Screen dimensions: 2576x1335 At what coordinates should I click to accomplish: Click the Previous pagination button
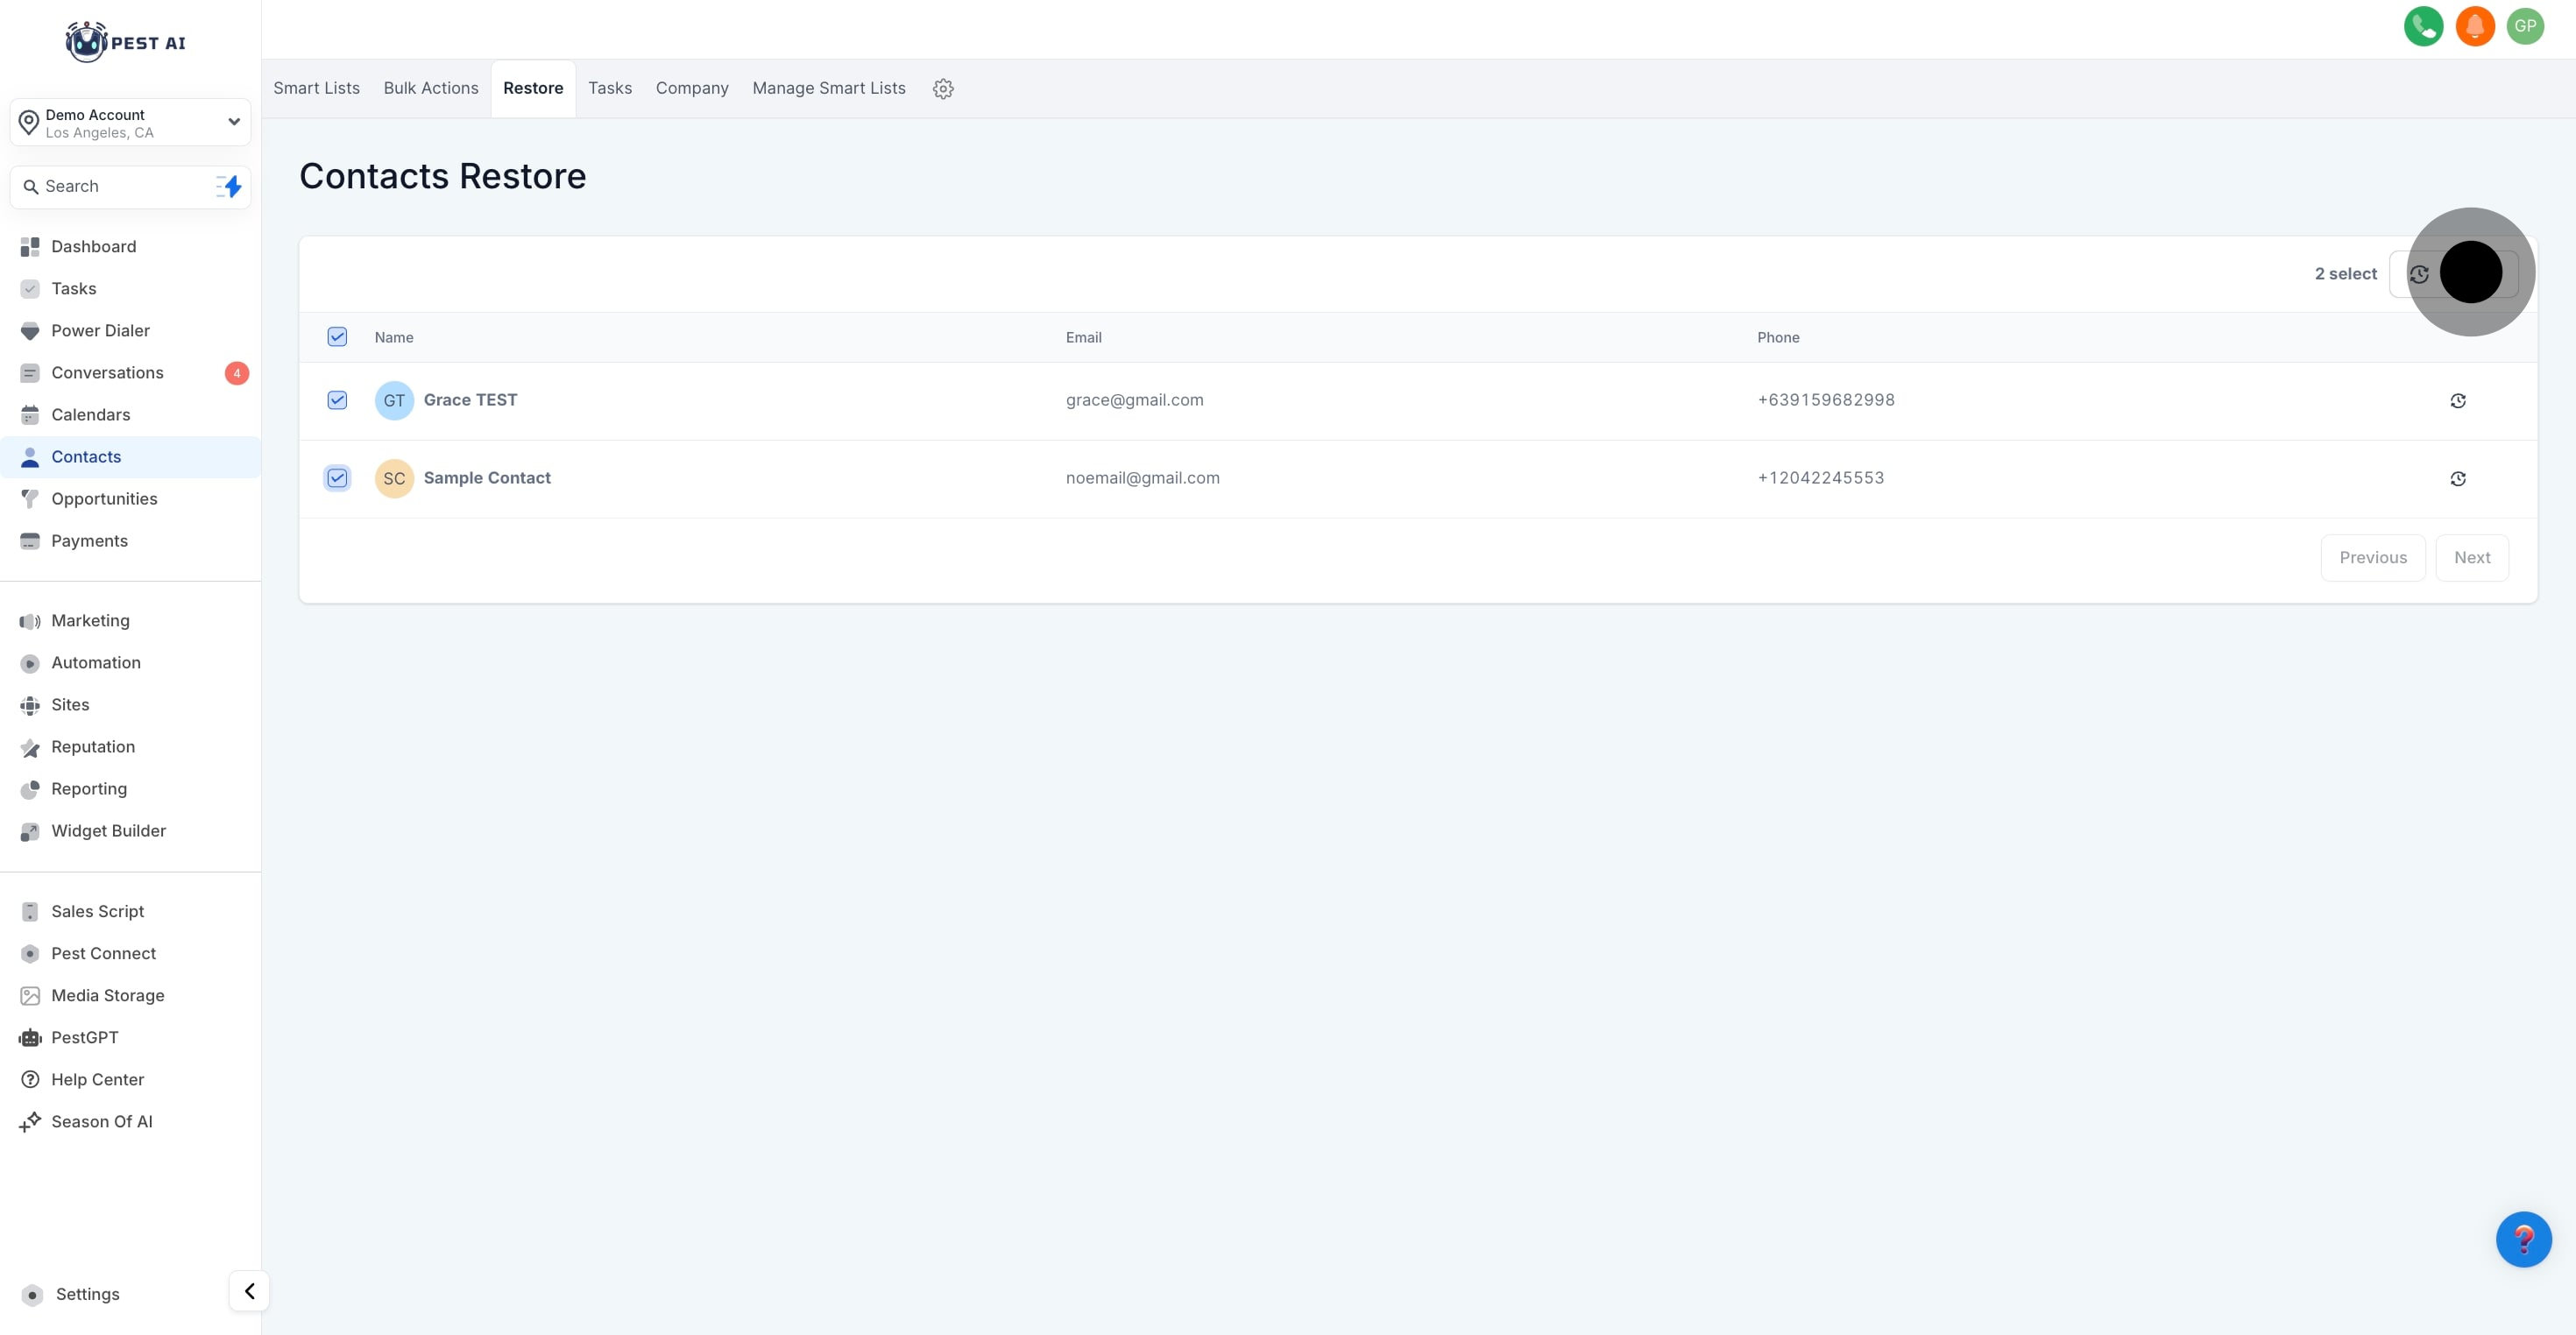coord(2372,558)
